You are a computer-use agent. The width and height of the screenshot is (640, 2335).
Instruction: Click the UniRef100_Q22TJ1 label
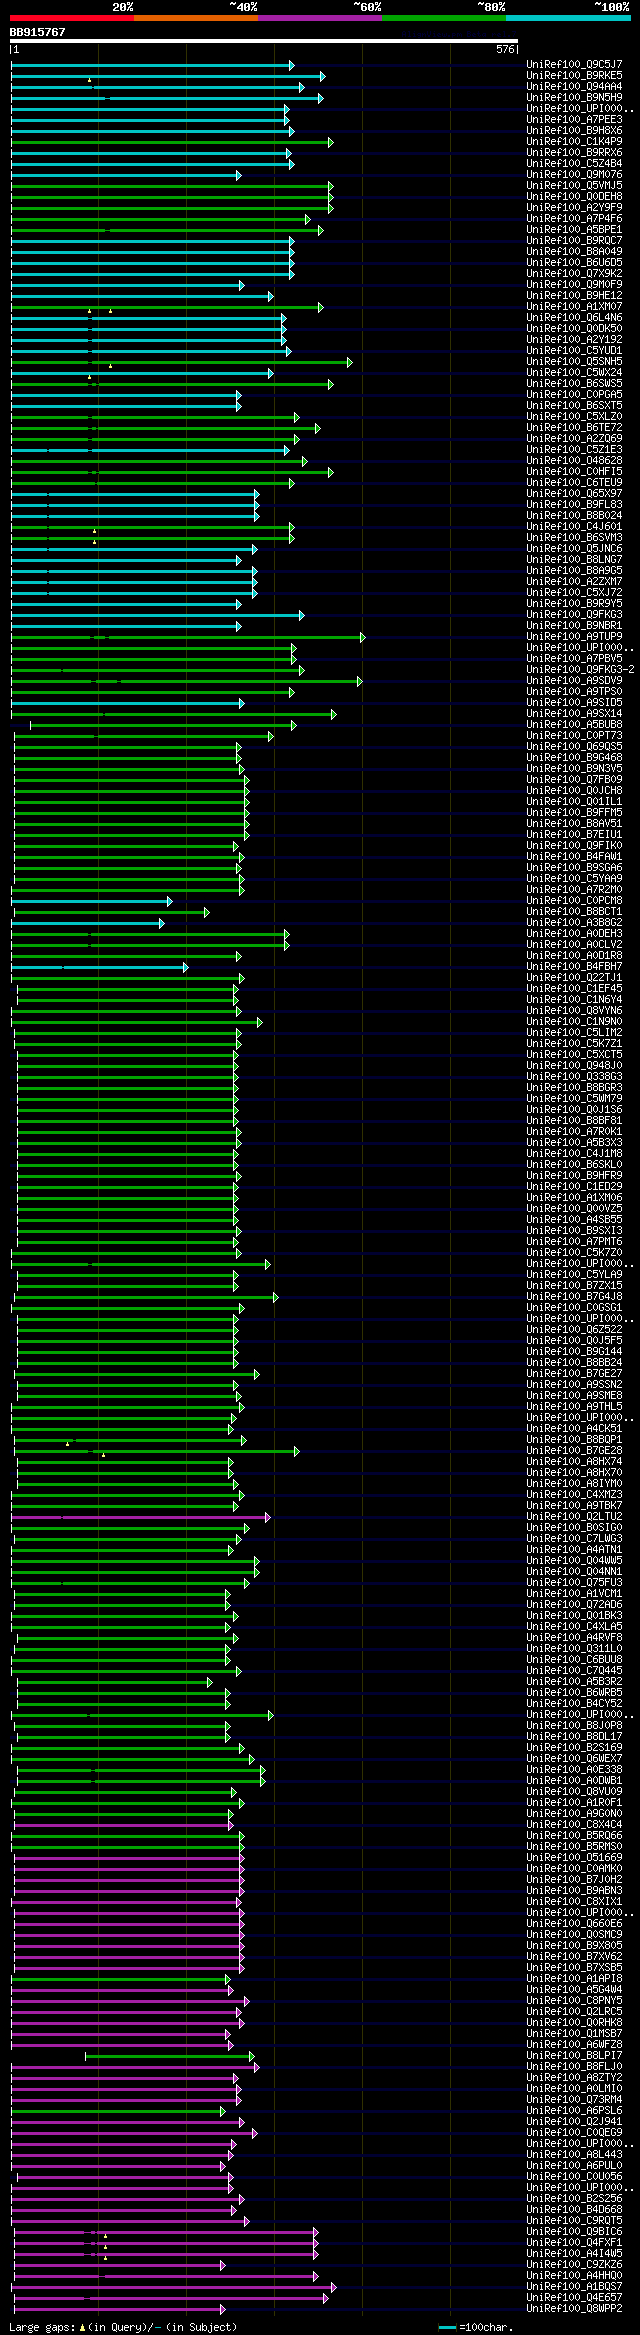pos(574,978)
